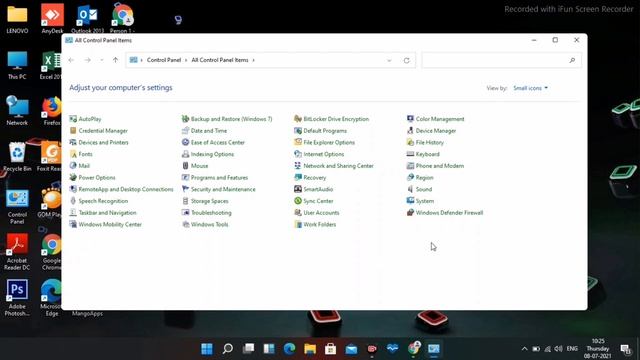Open the Taskbar and Navigation link
Image resolution: width=640 pixels, height=360 pixels.
(107, 213)
